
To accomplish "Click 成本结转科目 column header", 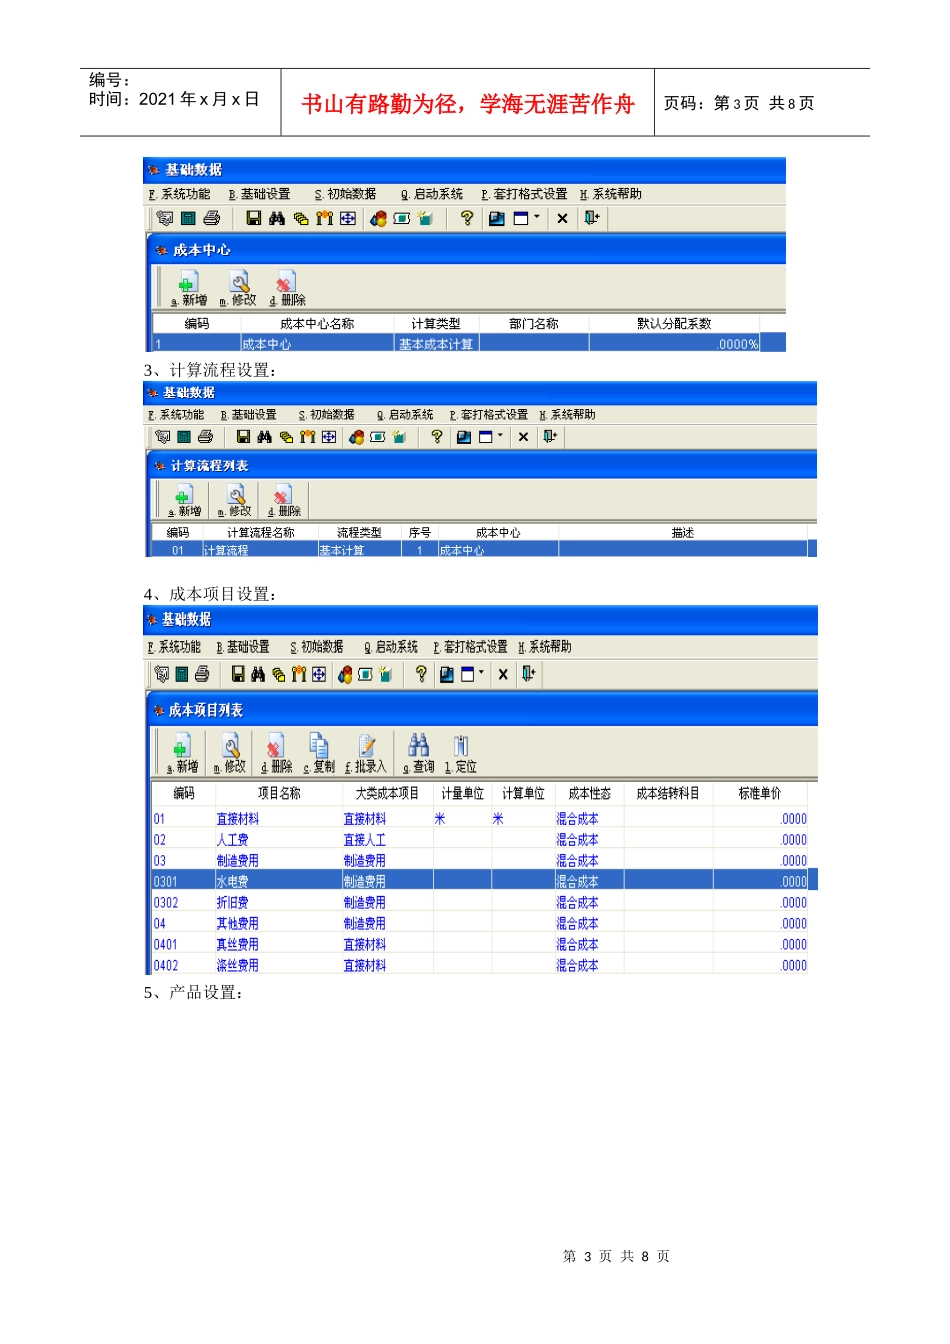I will 668,793.
